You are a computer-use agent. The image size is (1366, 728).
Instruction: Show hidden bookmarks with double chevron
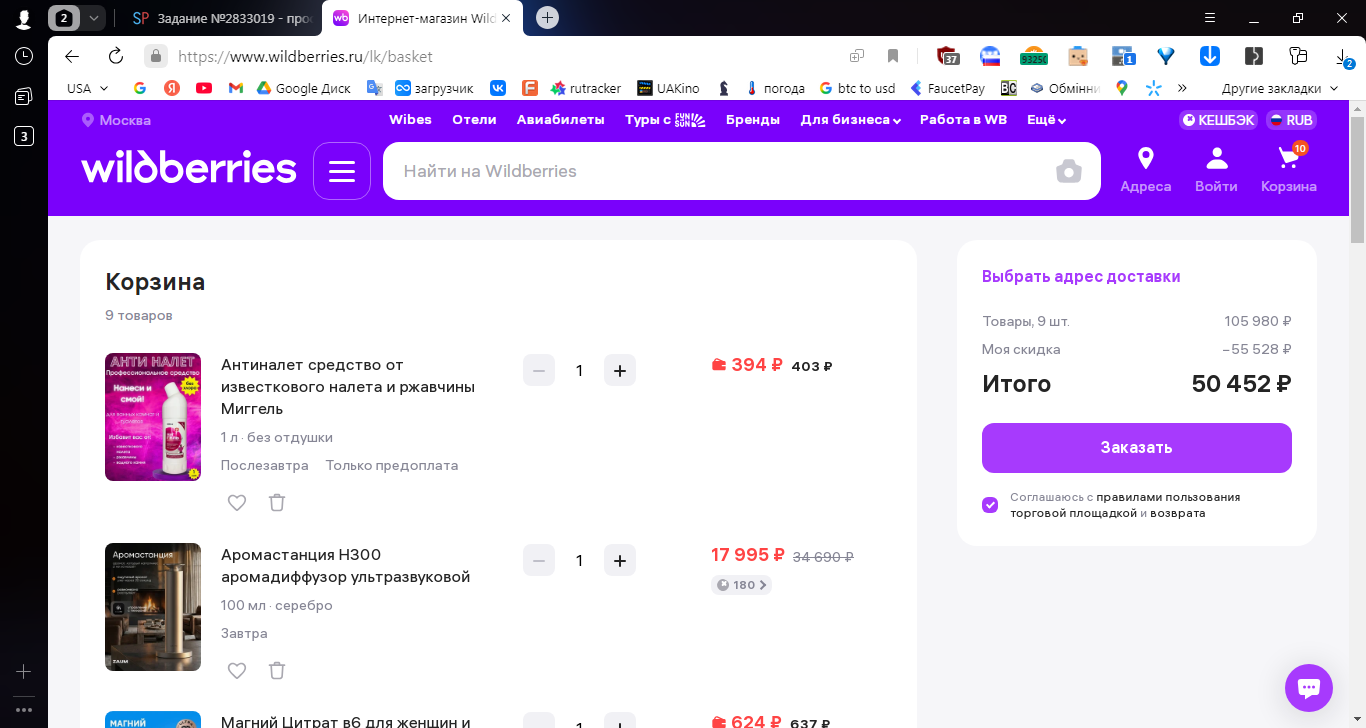pyautogui.click(x=1182, y=88)
